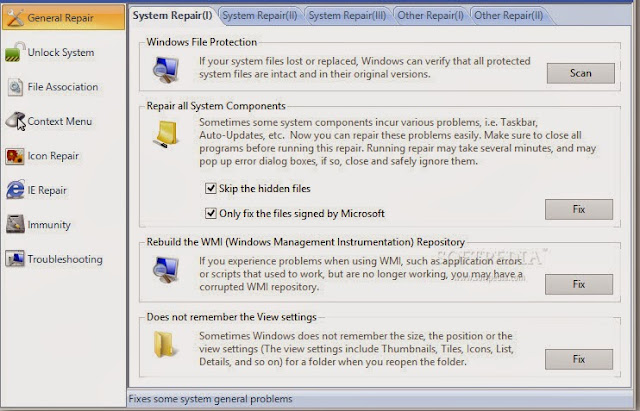Click the File Association icon
Image resolution: width=640 pixels, height=411 pixels.
click(15, 87)
